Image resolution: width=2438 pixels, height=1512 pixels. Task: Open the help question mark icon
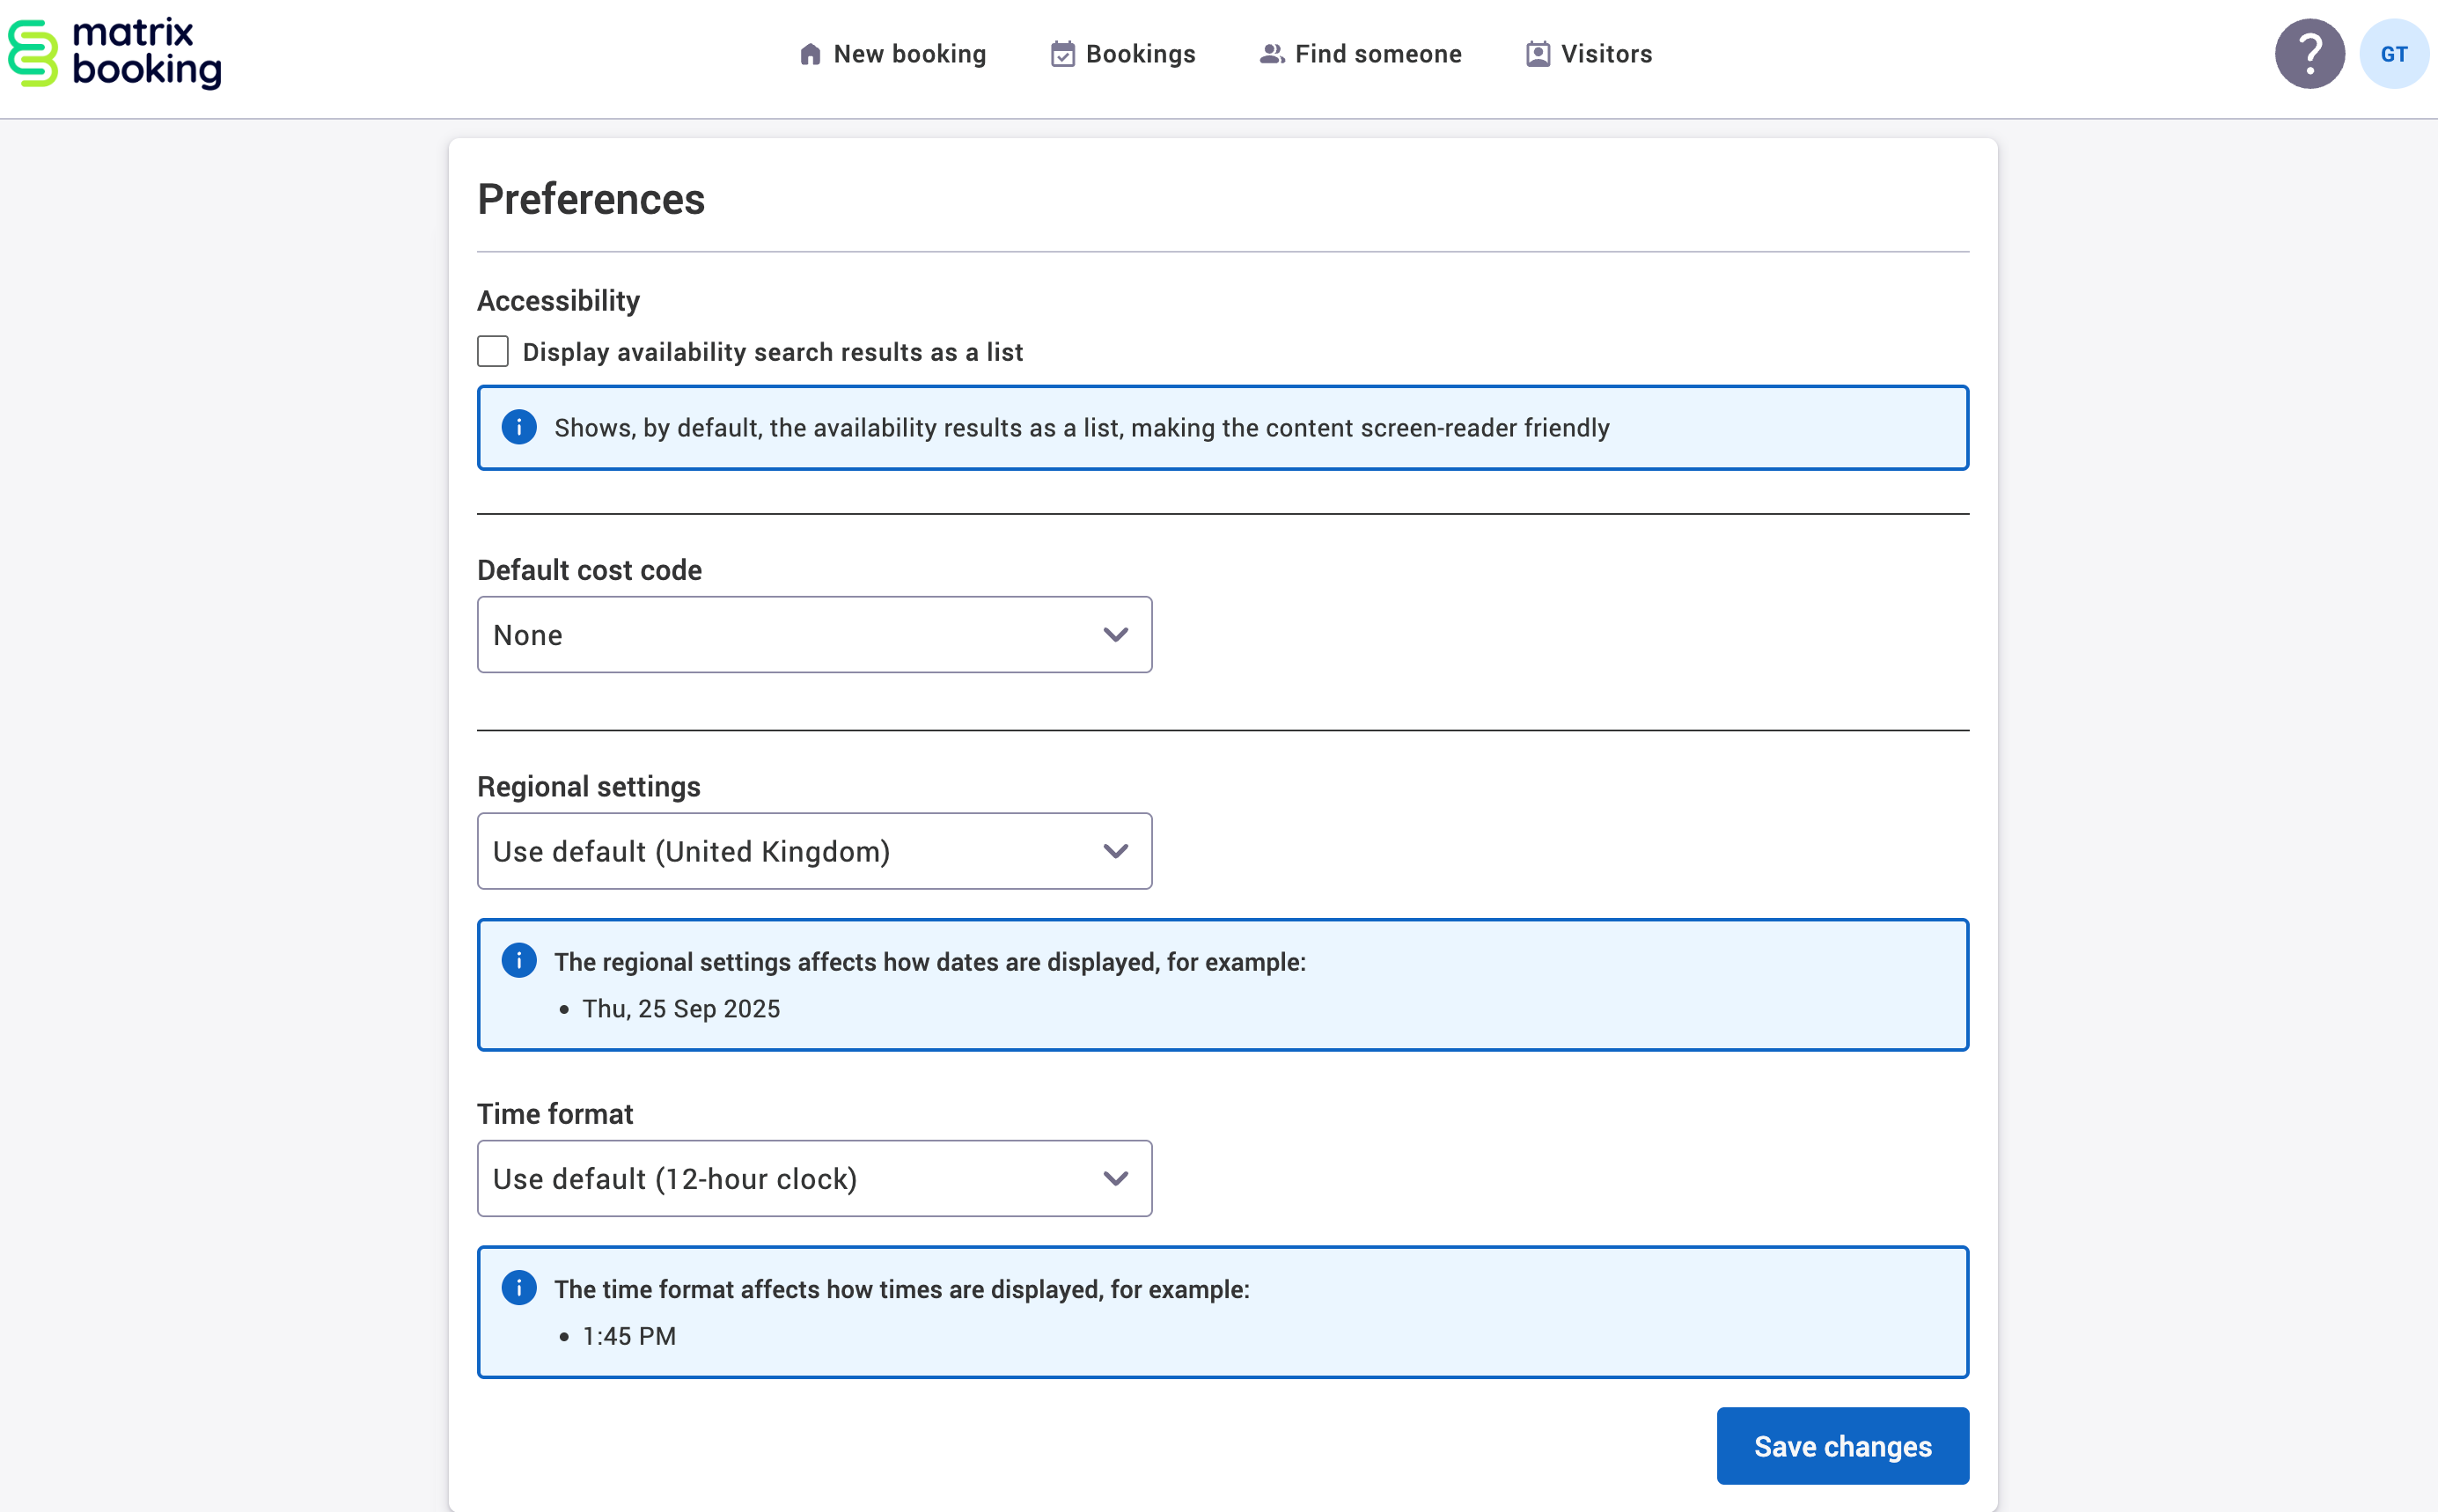tap(2309, 54)
